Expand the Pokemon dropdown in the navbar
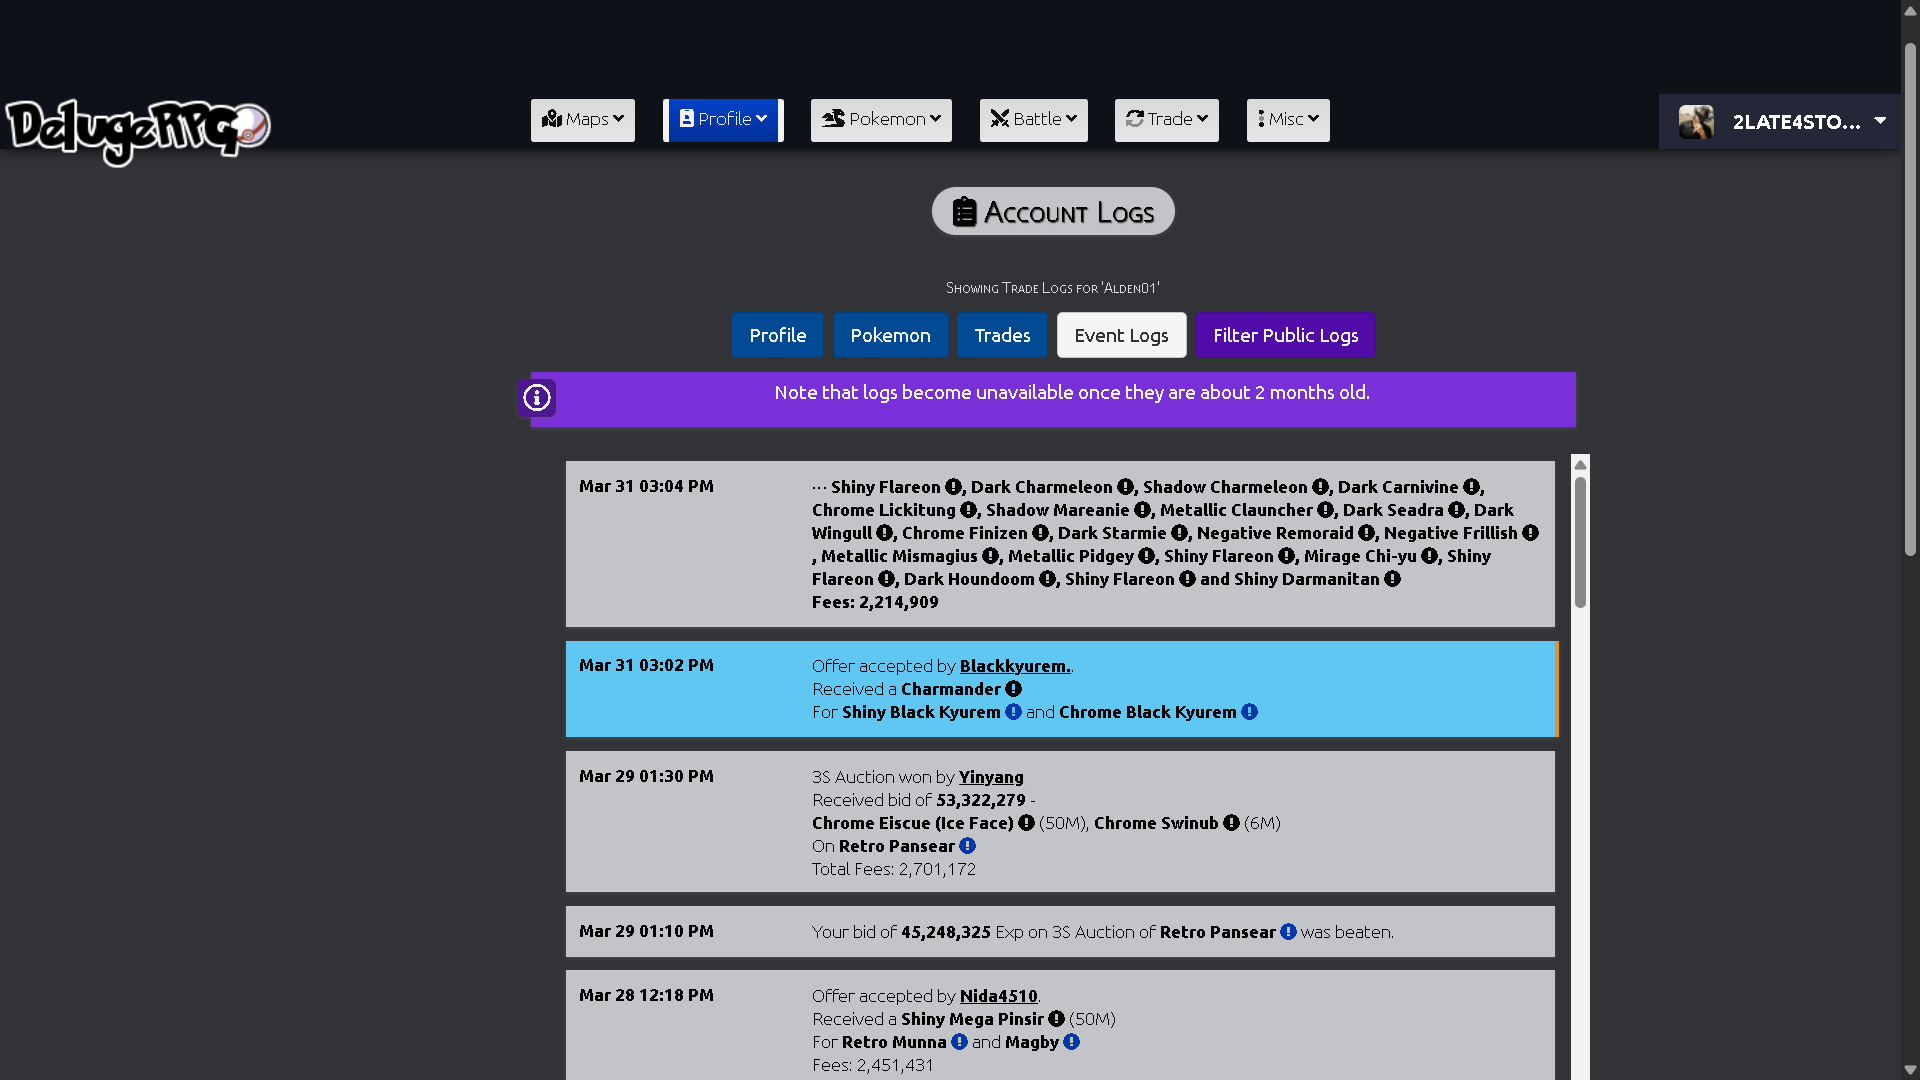Screen dimensions: 1920x1080 [x=881, y=120]
